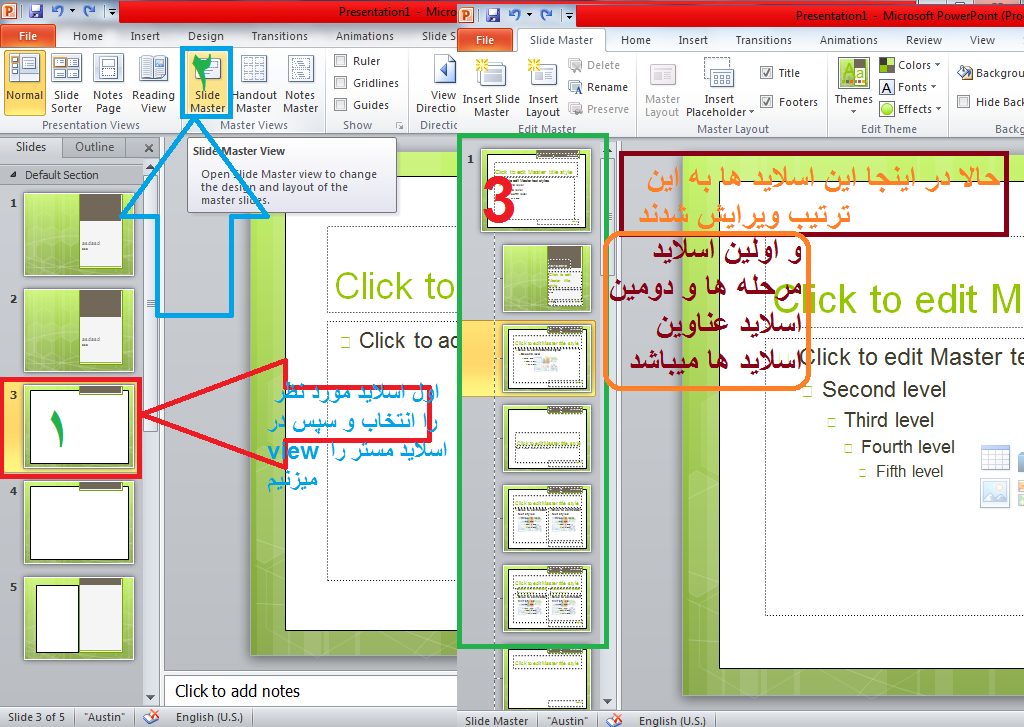1024x727 pixels.
Task: Open Reading View
Action: (153, 83)
